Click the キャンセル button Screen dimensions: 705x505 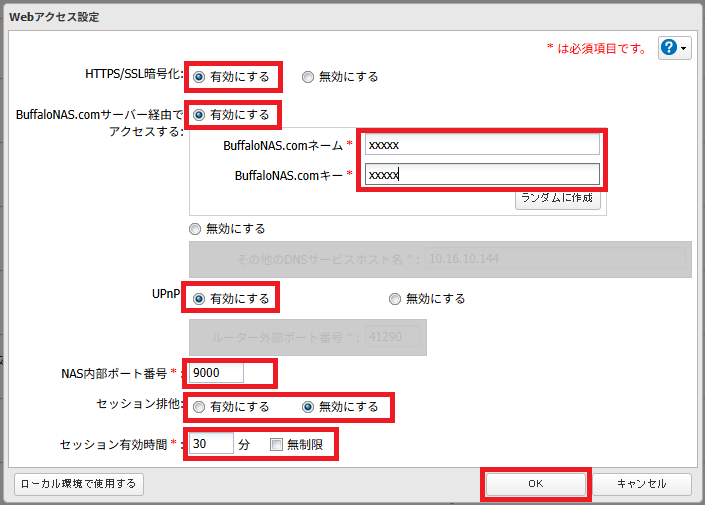click(x=642, y=484)
